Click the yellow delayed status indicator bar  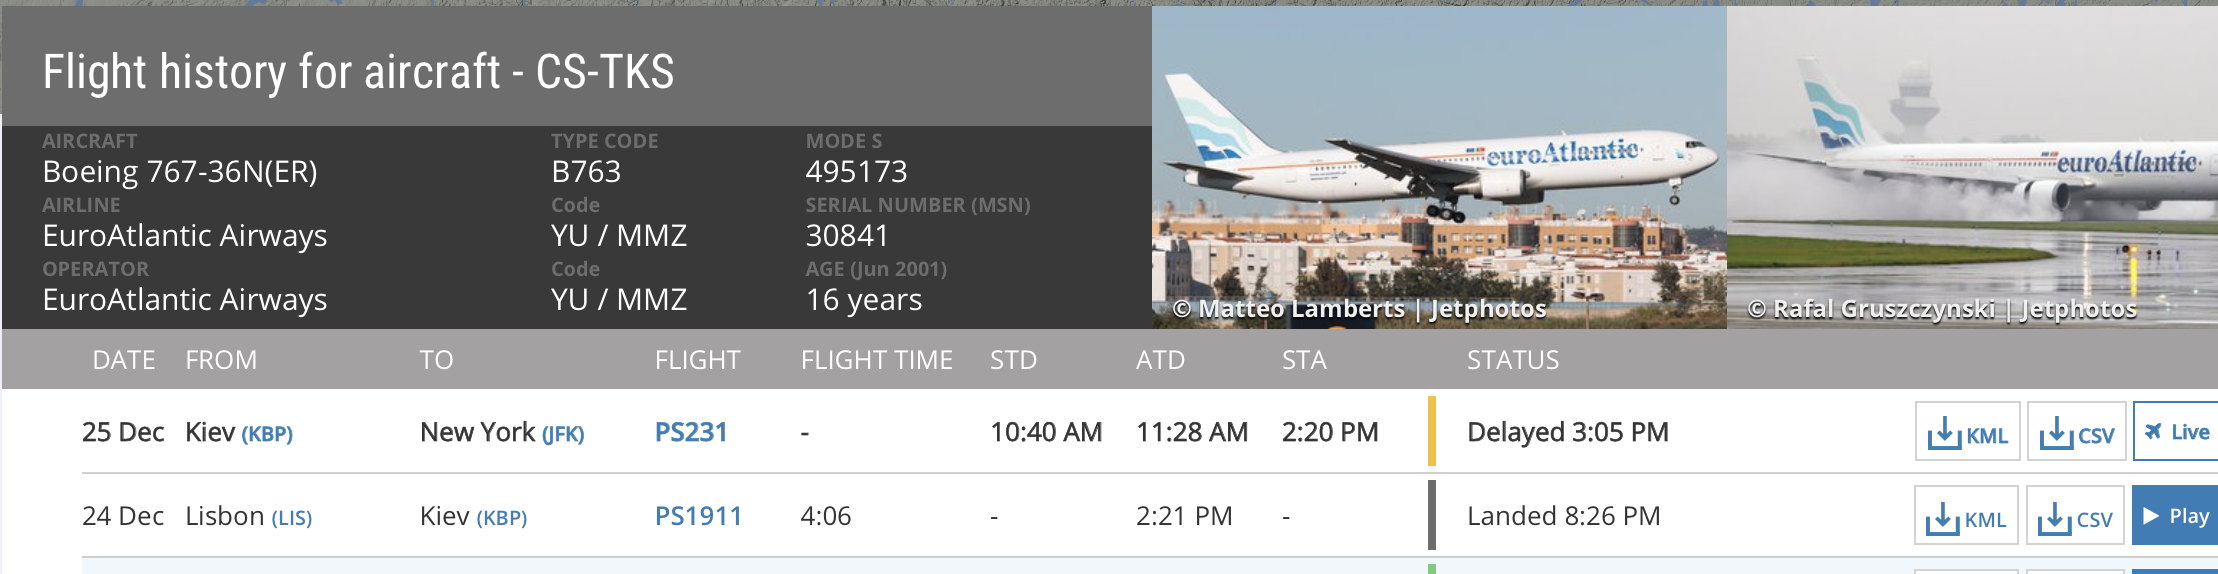(1432, 432)
